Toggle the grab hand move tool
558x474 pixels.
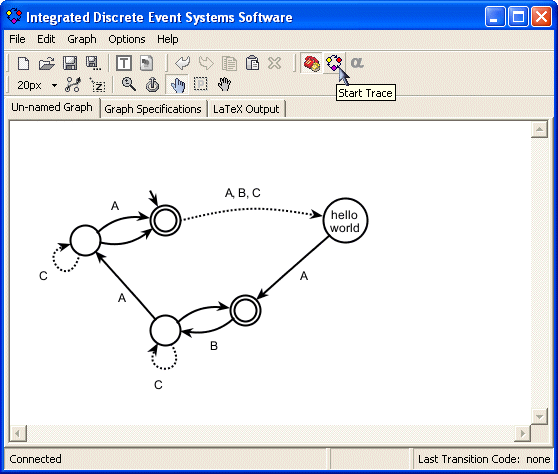[224, 85]
